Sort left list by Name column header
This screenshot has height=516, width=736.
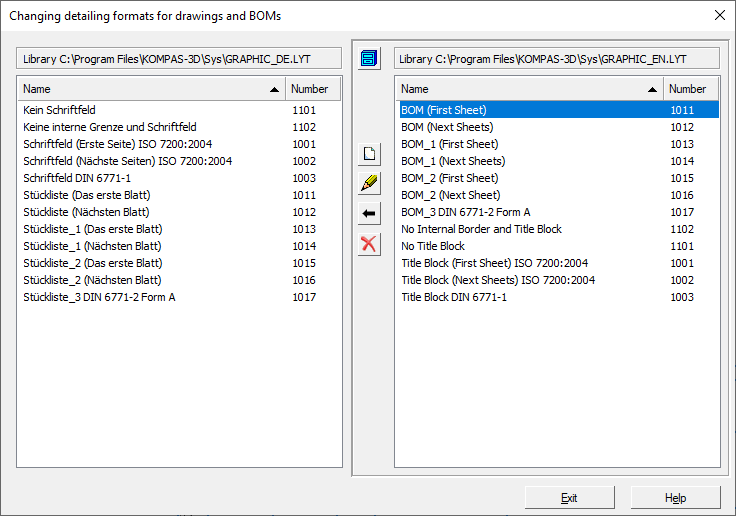pos(150,89)
